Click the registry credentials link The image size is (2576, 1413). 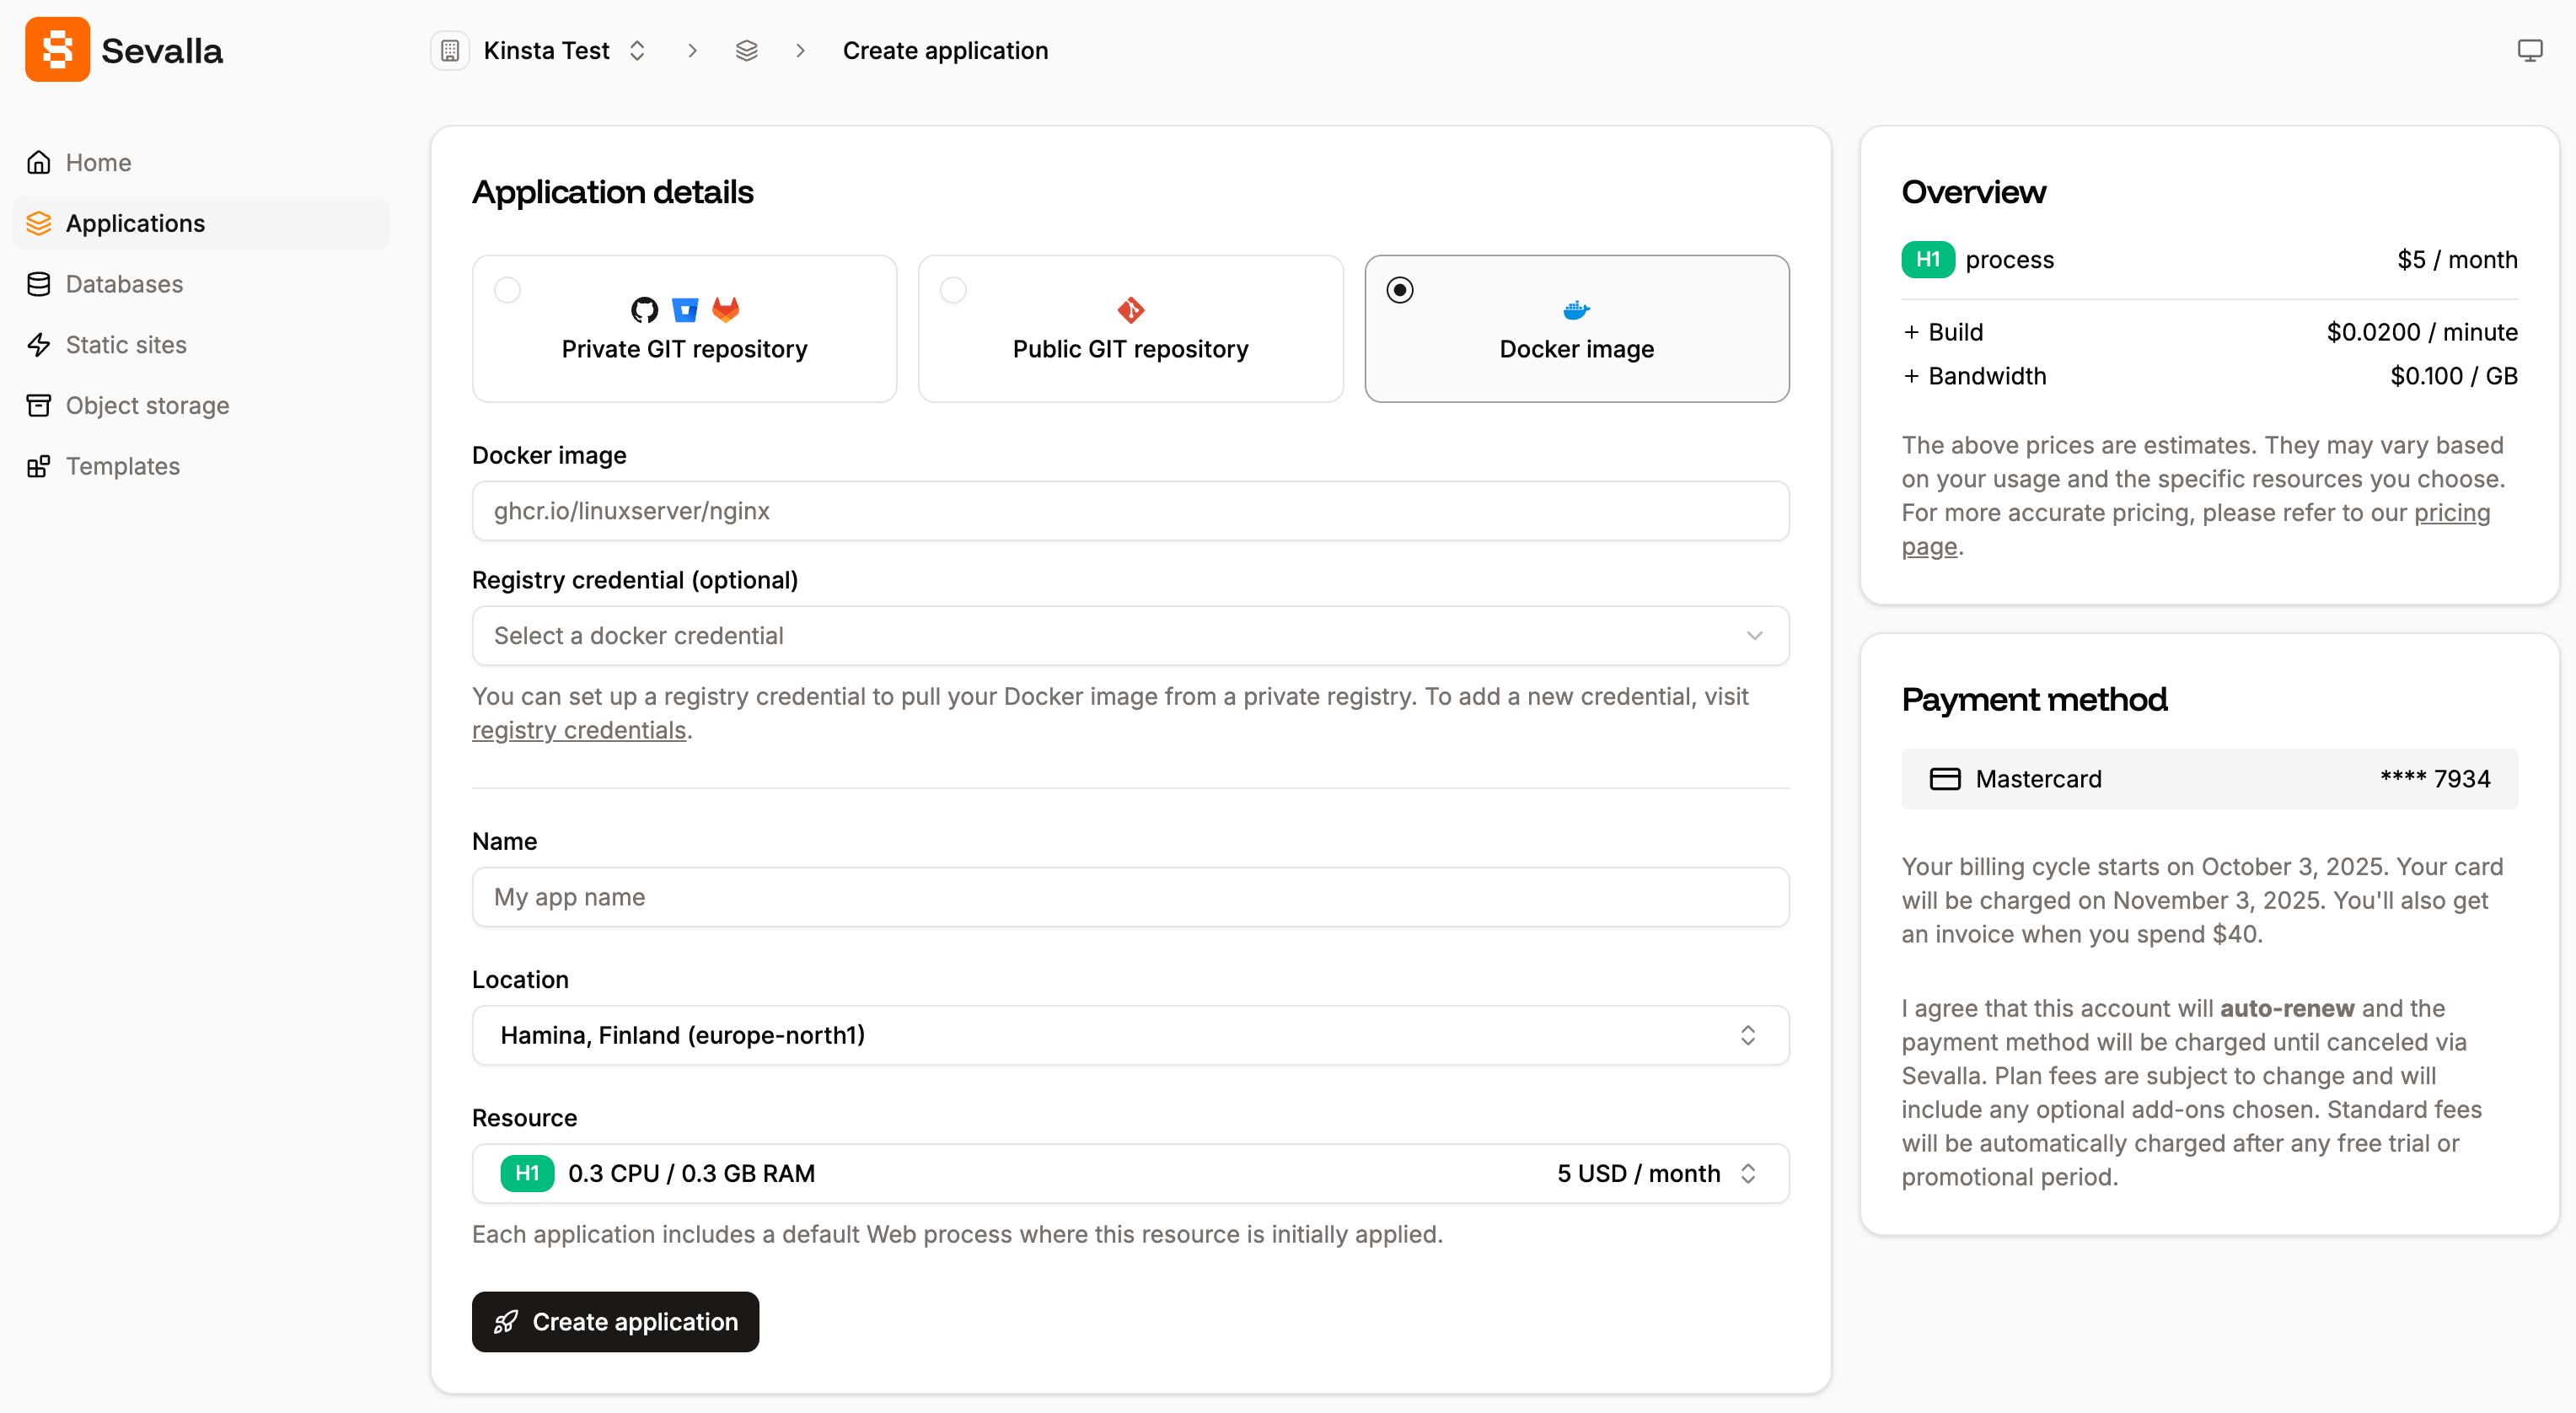[x=578, y=730]
